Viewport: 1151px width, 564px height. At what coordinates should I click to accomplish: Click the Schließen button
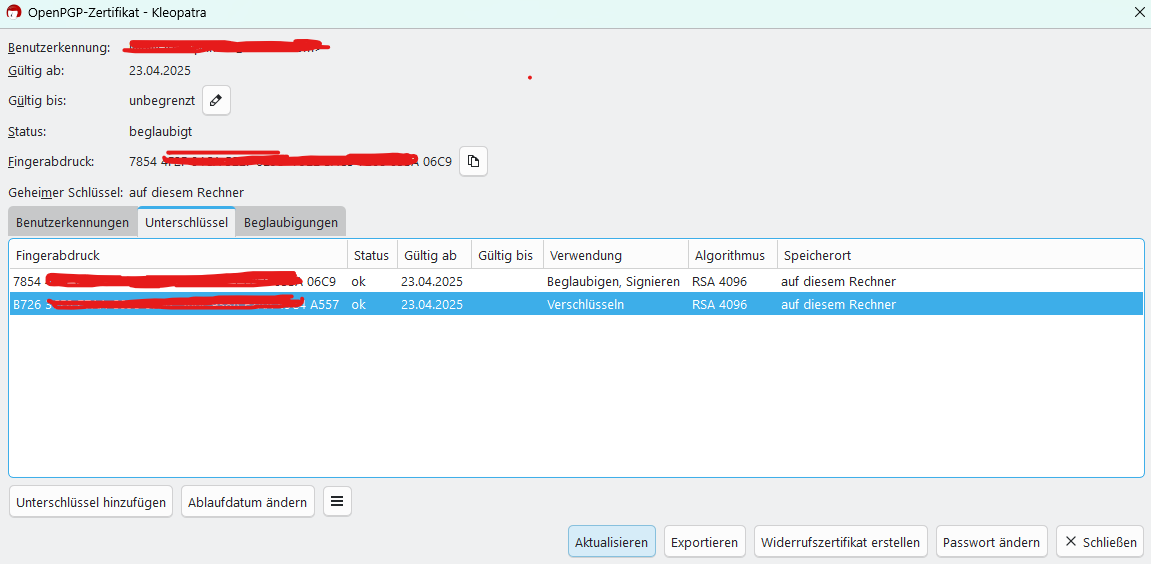point(1100,542)
